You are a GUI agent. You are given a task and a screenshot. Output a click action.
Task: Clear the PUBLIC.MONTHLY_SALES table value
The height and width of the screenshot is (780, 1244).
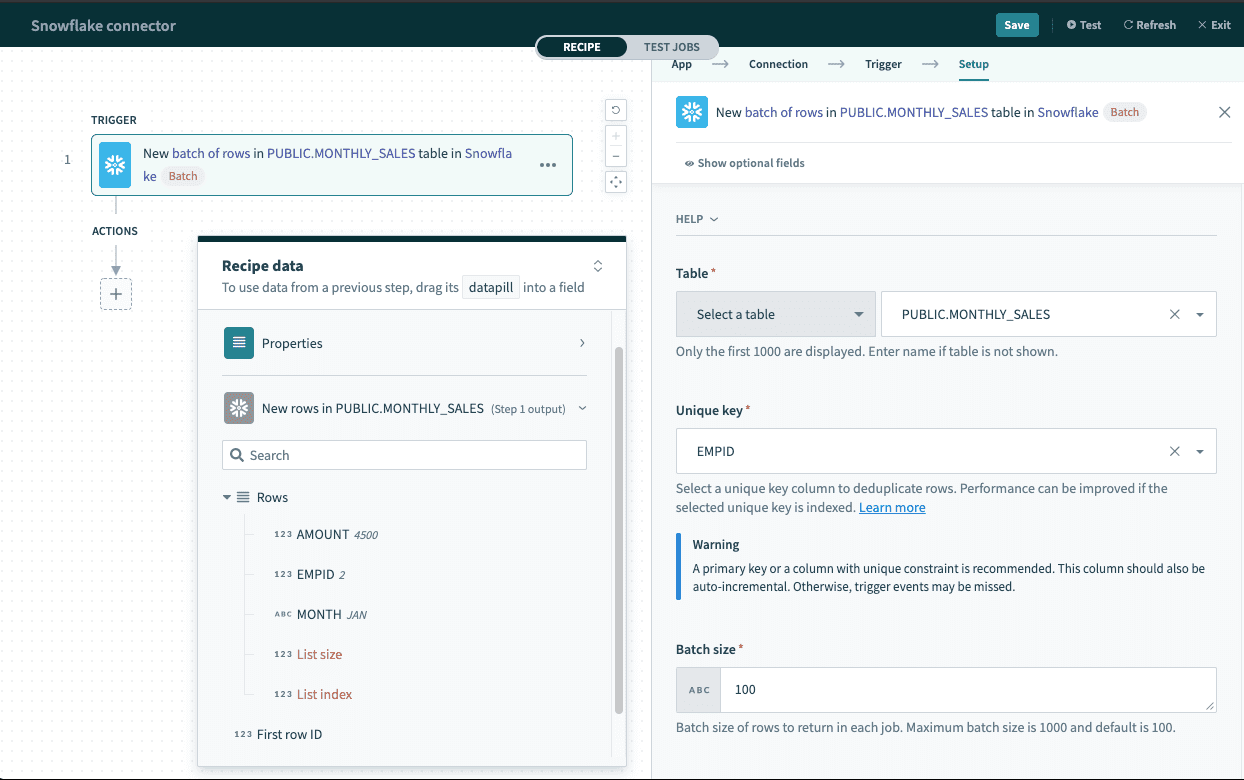(x=1175, y=314)
